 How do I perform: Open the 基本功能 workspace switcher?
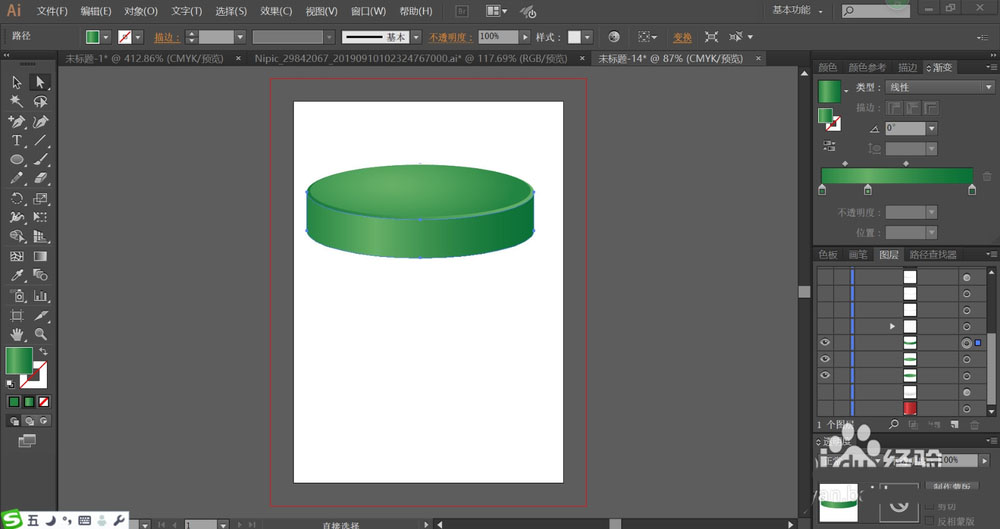pos(797,10)
